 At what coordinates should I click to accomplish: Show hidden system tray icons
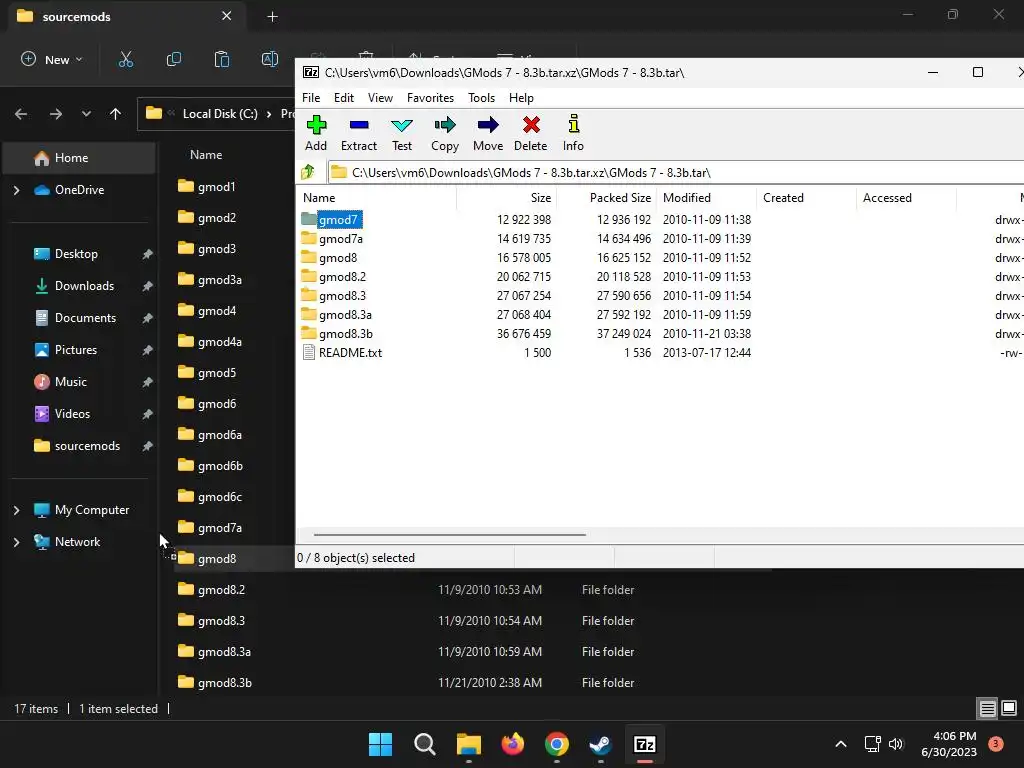pyautogui.click(x=841, y=744)
